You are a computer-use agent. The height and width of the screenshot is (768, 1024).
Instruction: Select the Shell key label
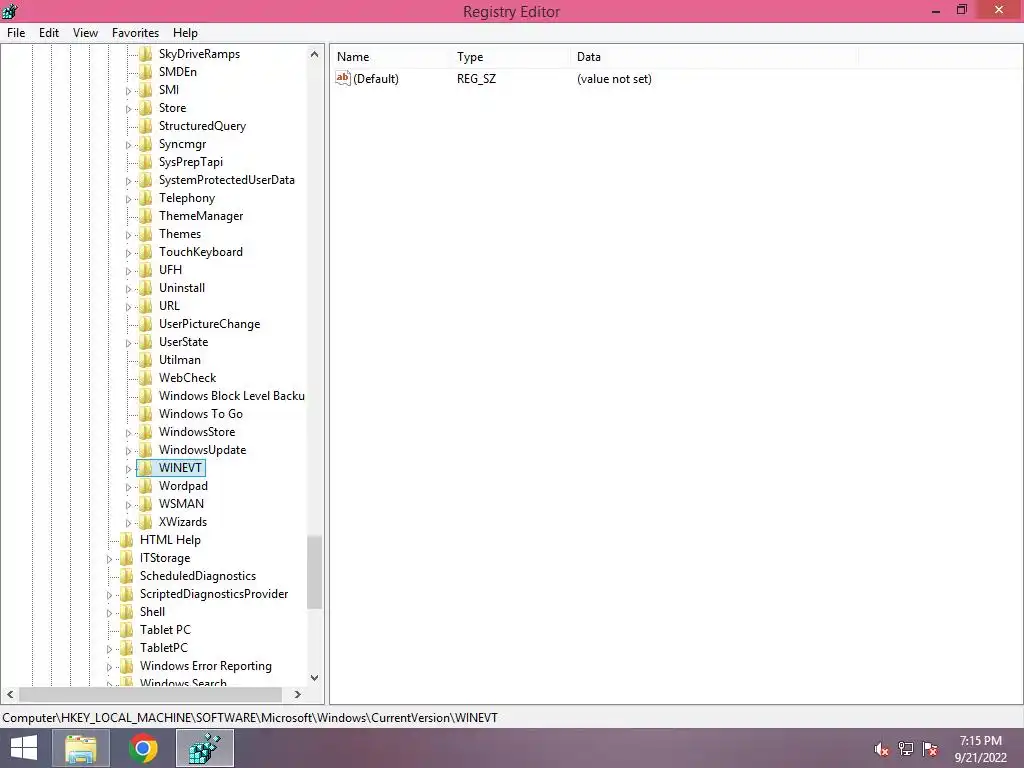152,612
